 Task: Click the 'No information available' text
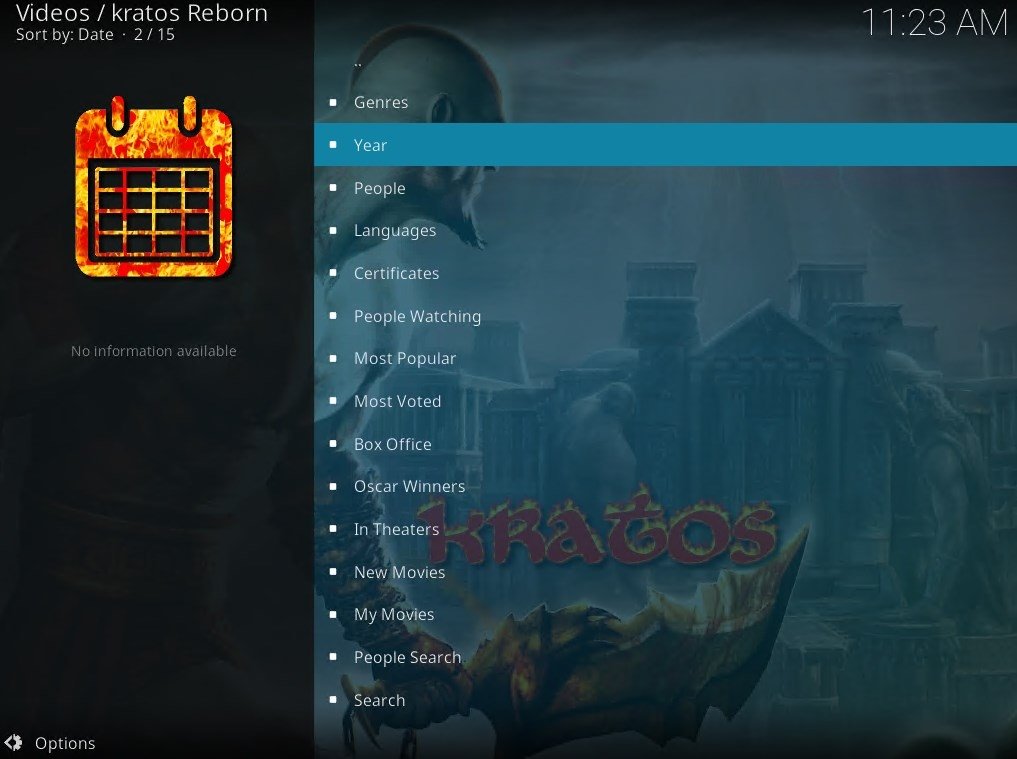point(154,351)
